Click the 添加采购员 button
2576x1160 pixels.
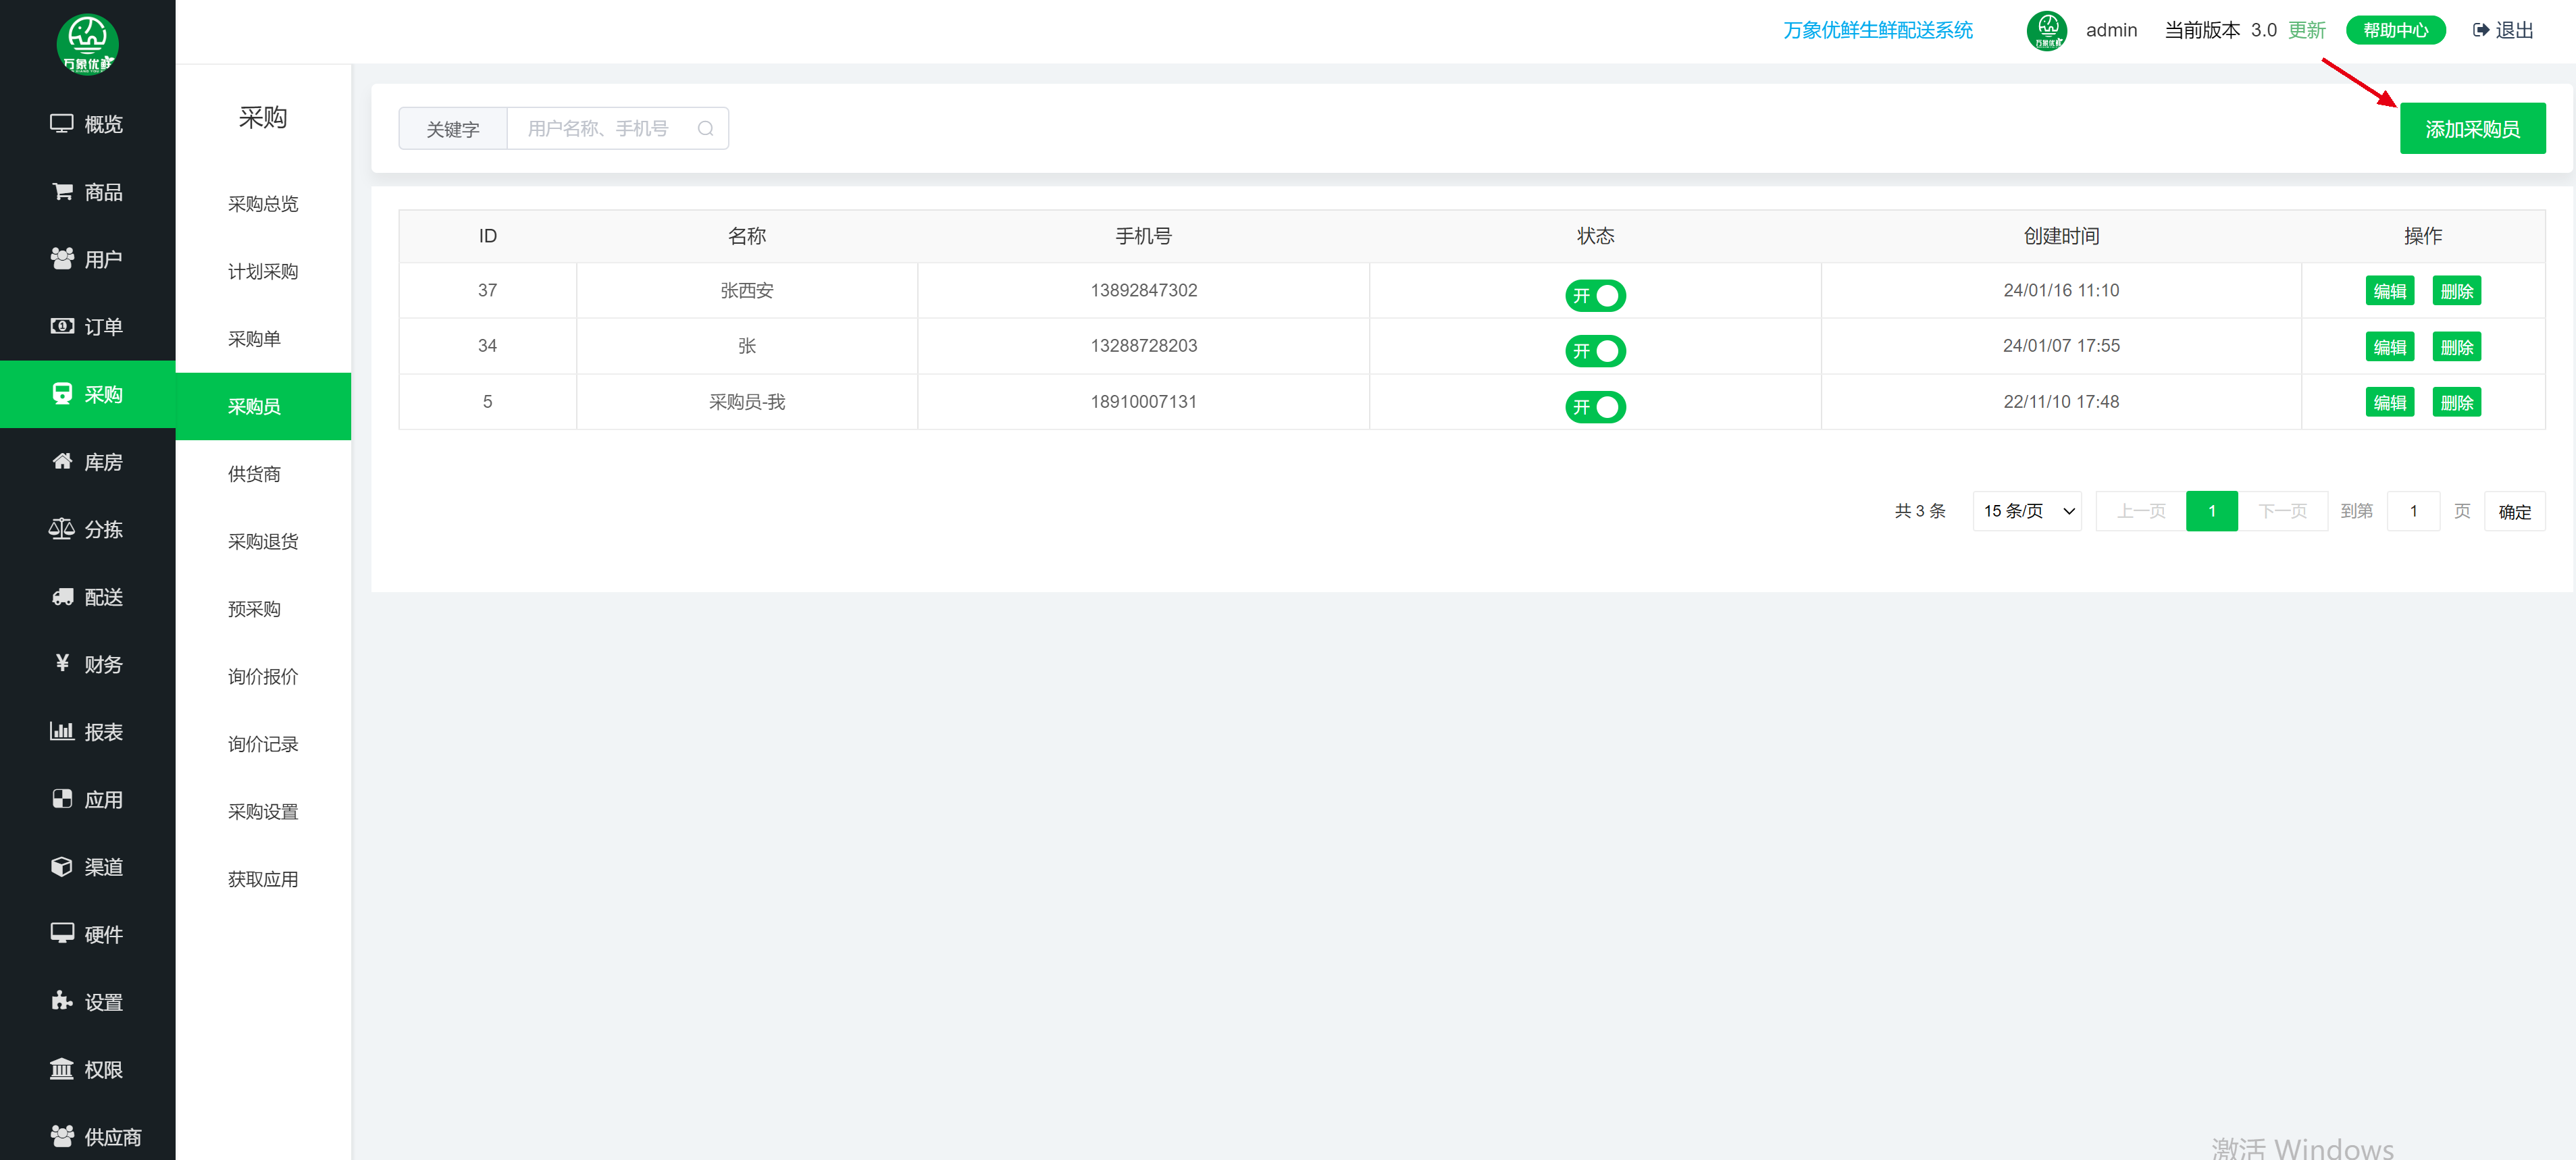[x=2472, y=129]
